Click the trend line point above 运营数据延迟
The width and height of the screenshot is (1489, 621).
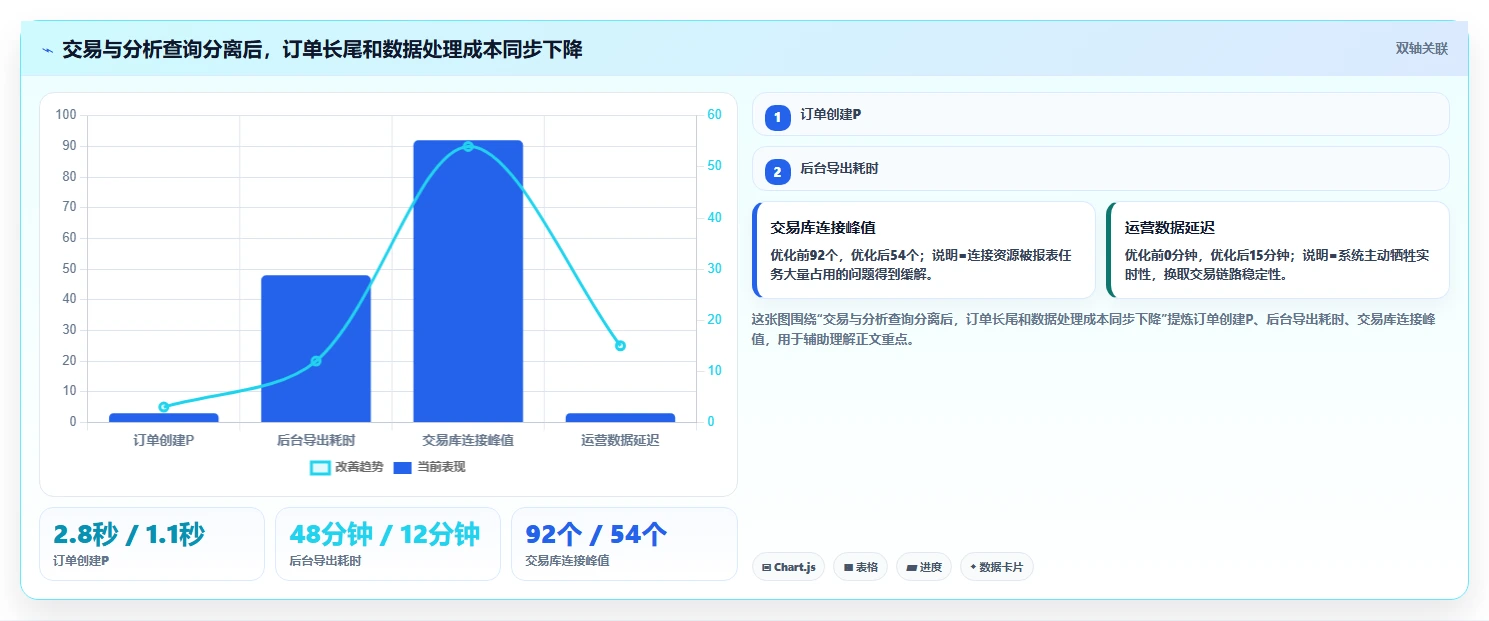[x=620, y=345]
